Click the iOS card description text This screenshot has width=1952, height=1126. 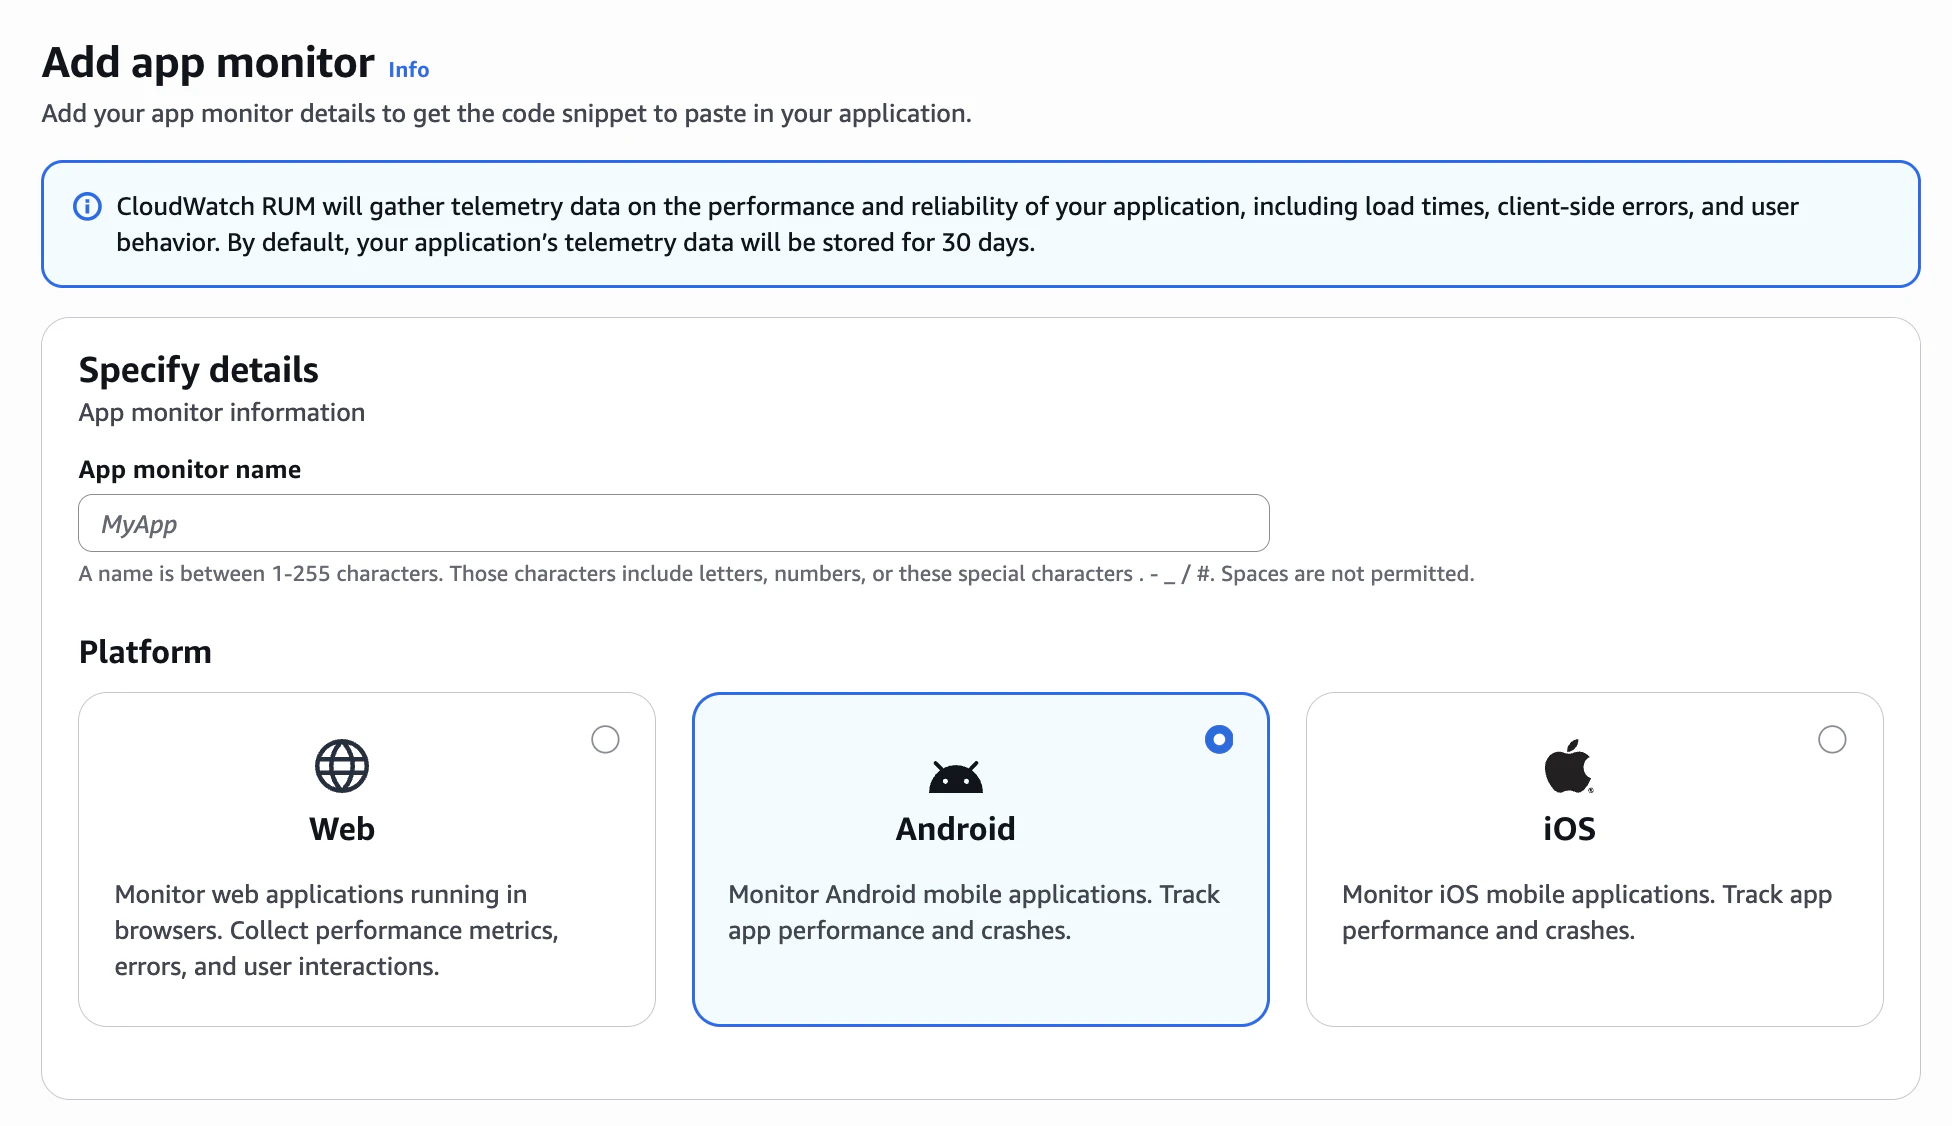pos(1587,912)
